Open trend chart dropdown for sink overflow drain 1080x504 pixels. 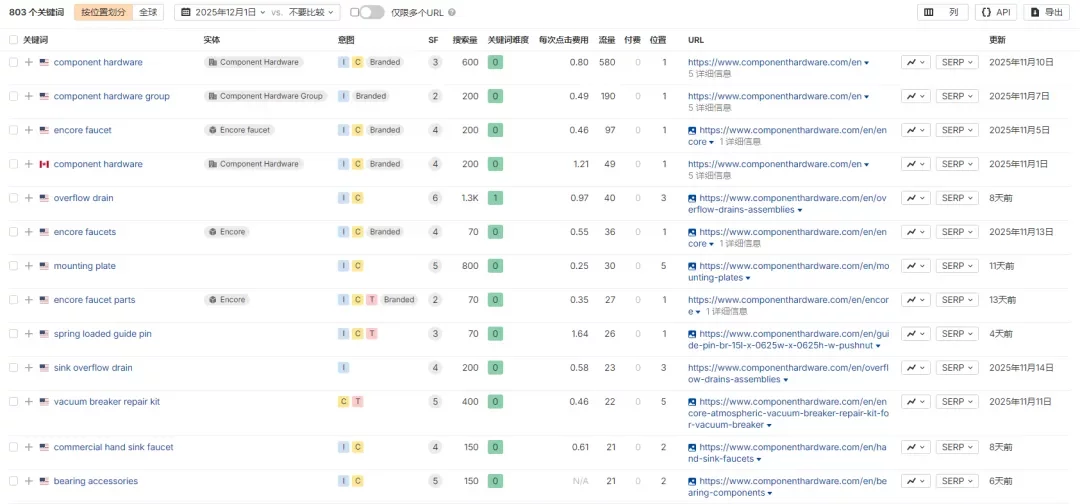(915, 368)
